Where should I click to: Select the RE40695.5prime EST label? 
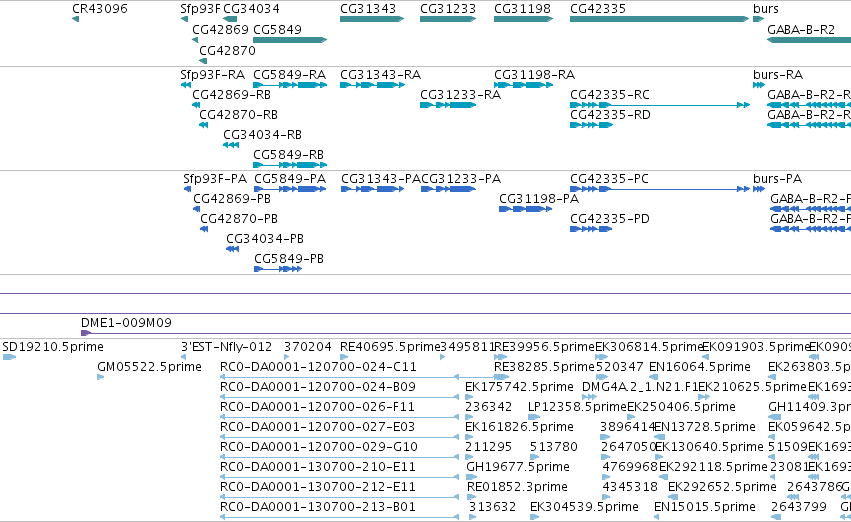[390, 347]
